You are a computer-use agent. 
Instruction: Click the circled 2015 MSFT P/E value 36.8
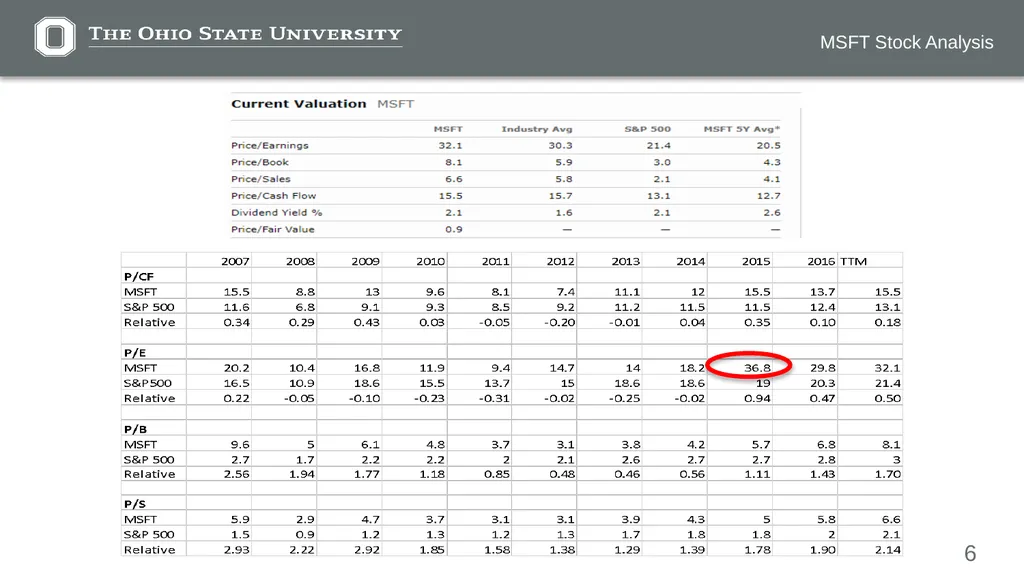[758, 368]
